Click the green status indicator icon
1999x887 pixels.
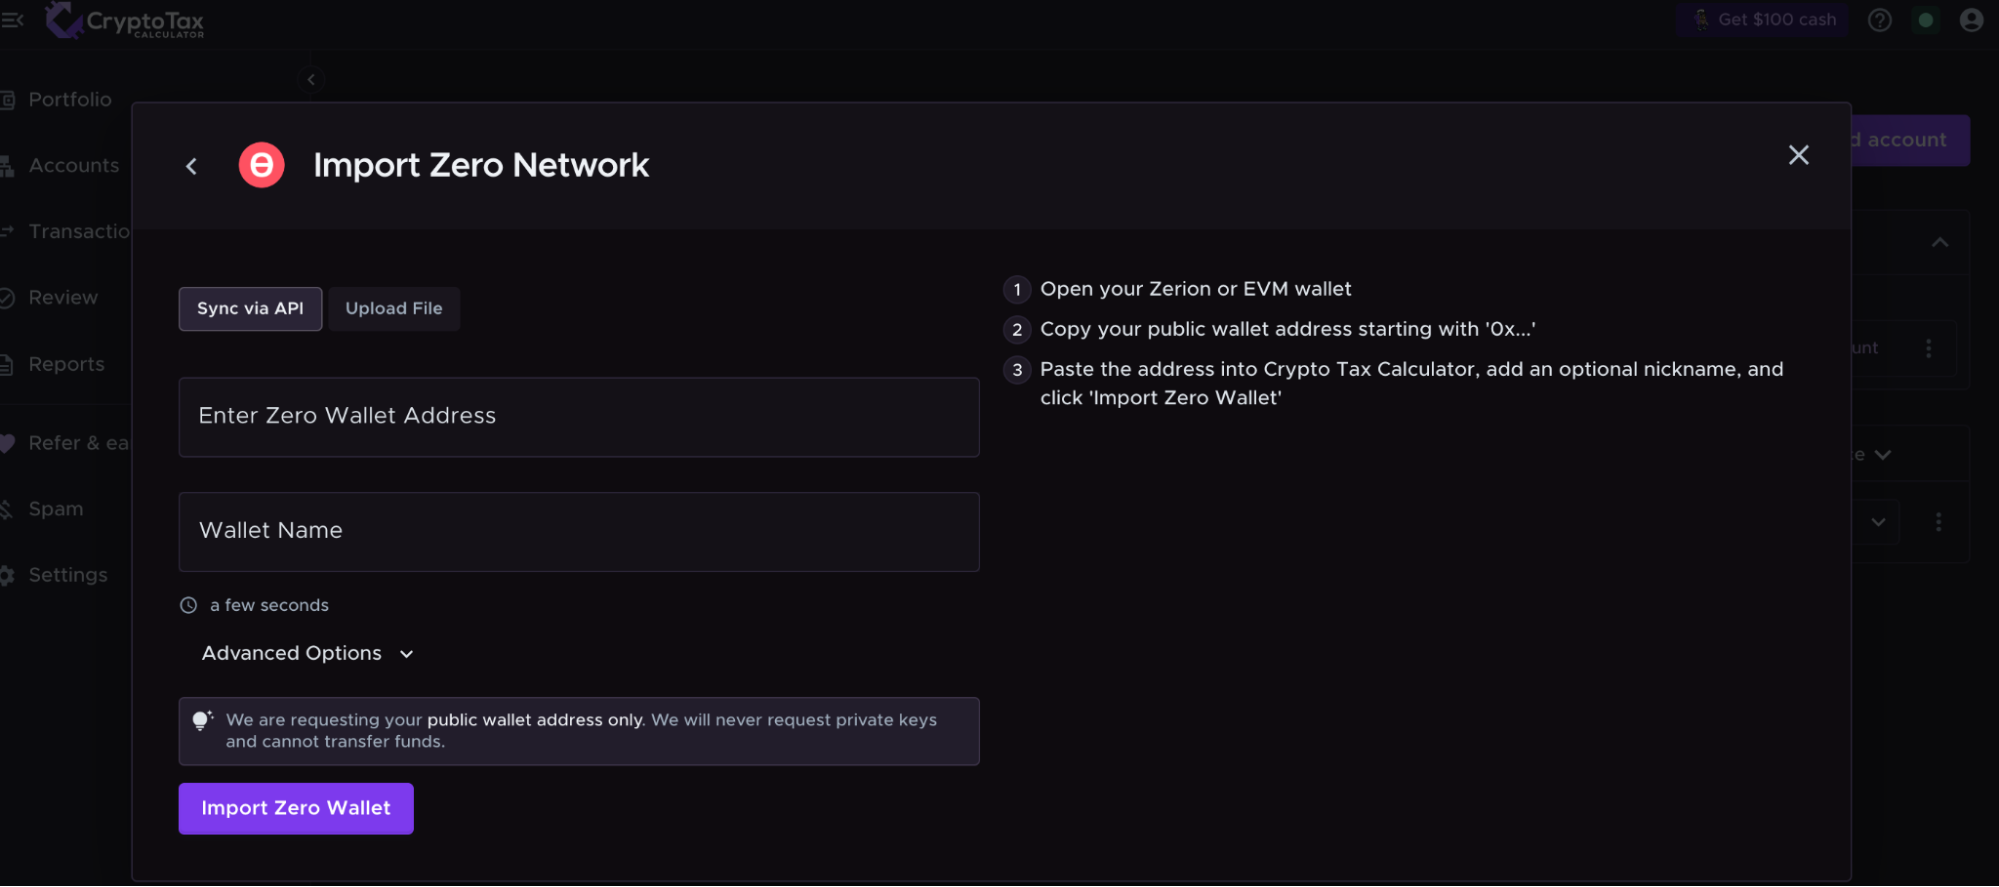(1925, 20)
